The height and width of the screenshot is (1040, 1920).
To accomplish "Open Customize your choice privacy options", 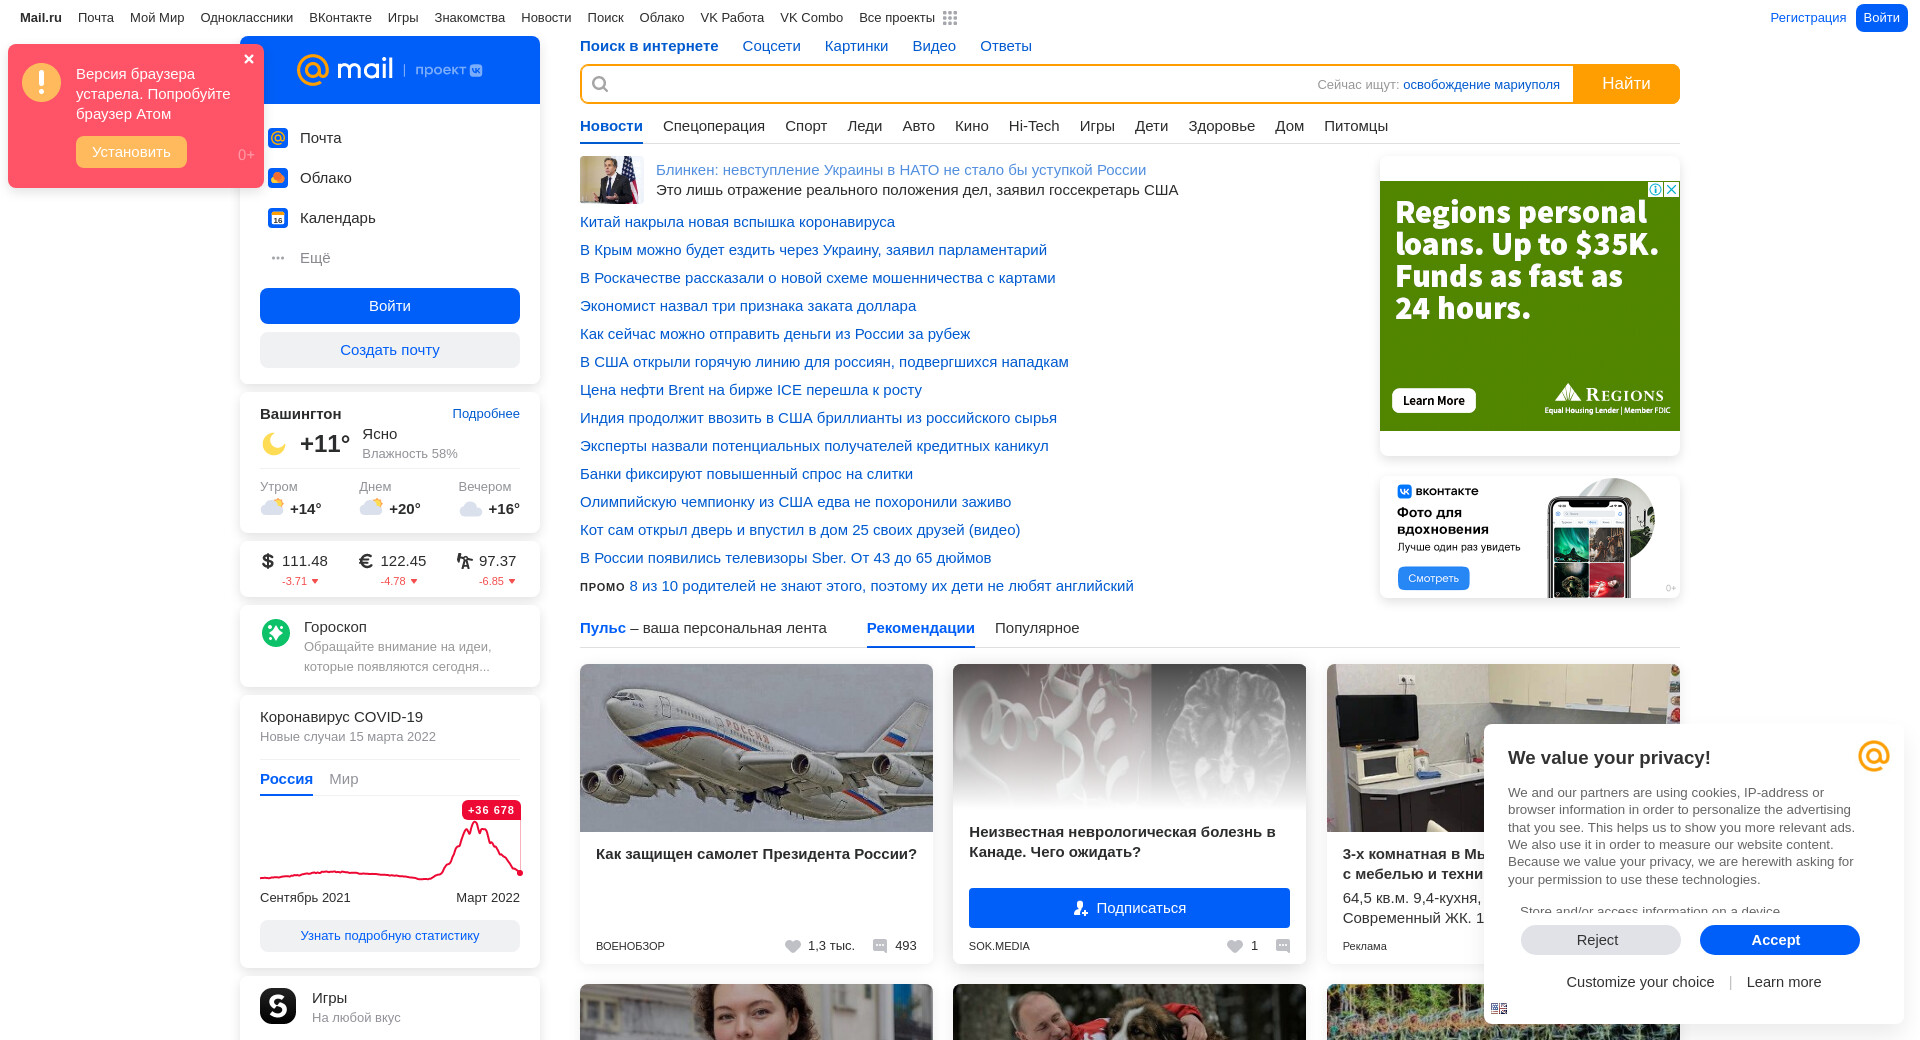I will pos(1640,982).
